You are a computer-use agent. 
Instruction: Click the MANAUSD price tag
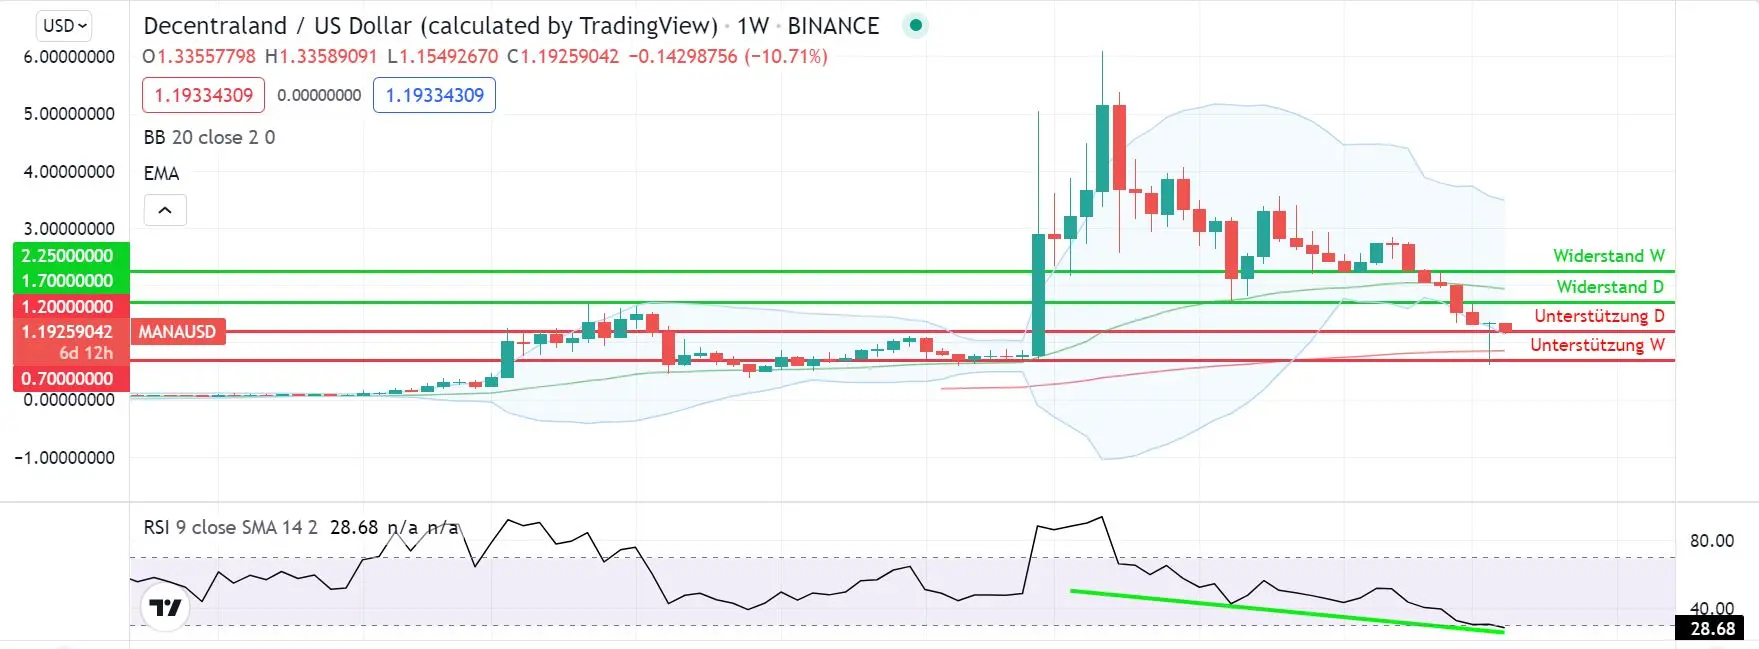[x=177, y=332]
